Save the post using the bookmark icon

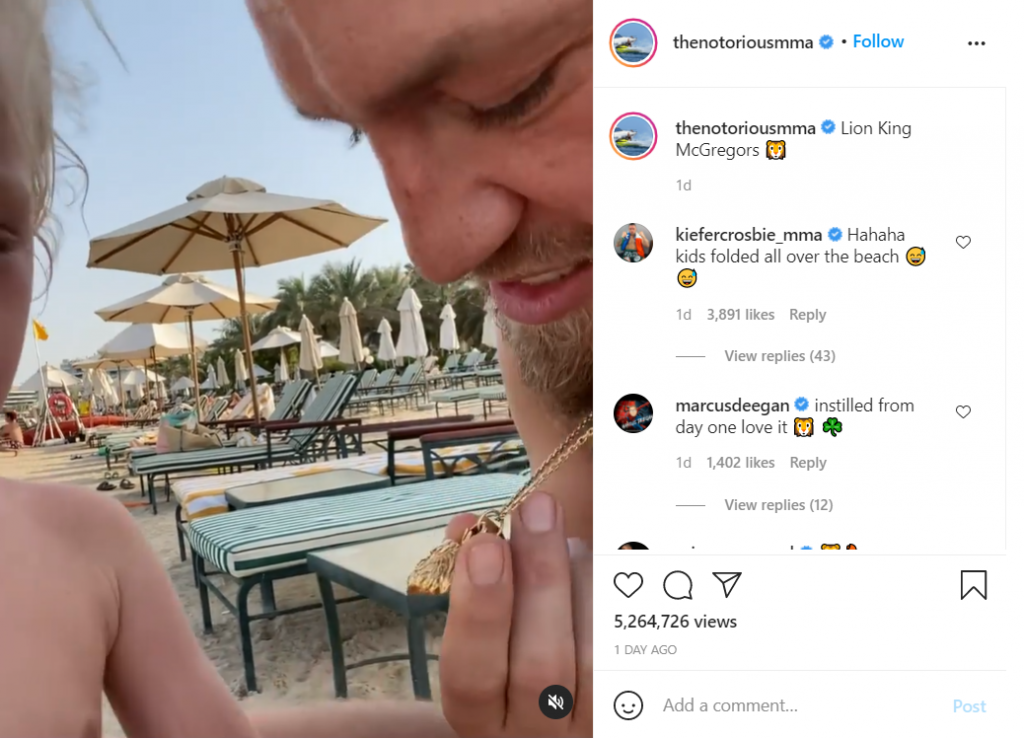click(971, 586)
